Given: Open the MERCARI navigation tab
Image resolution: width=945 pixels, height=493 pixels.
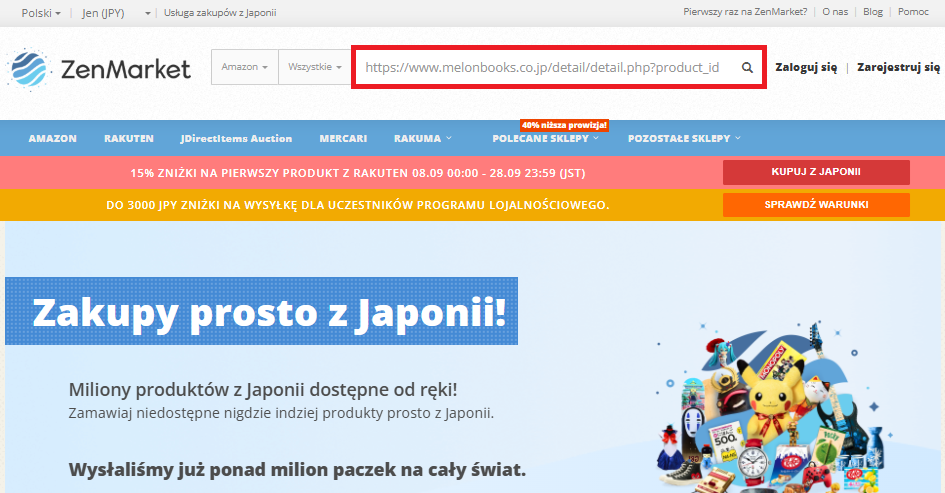Looking at the screenshot, I should (x=343, y=139).
